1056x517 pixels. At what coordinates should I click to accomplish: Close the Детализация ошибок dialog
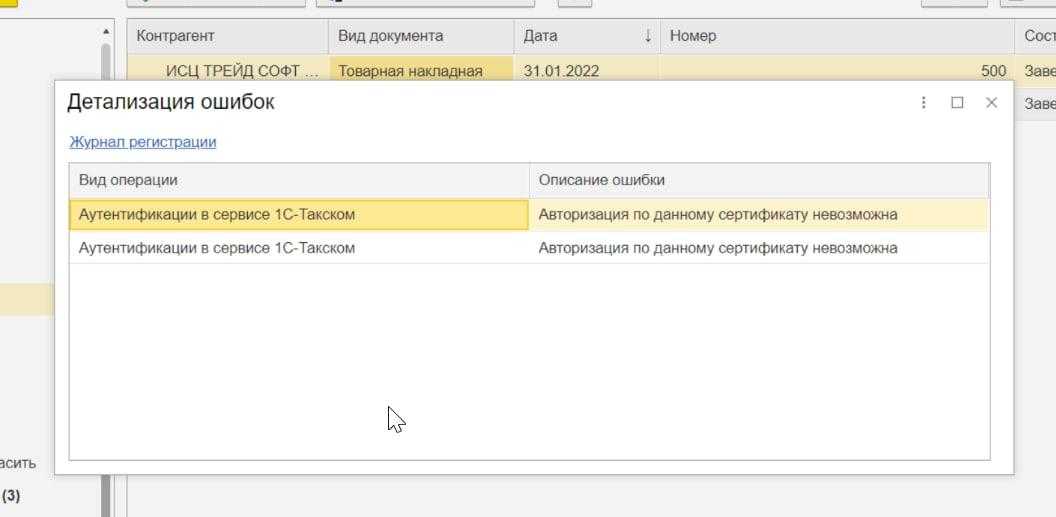click(x=991, y=102)
